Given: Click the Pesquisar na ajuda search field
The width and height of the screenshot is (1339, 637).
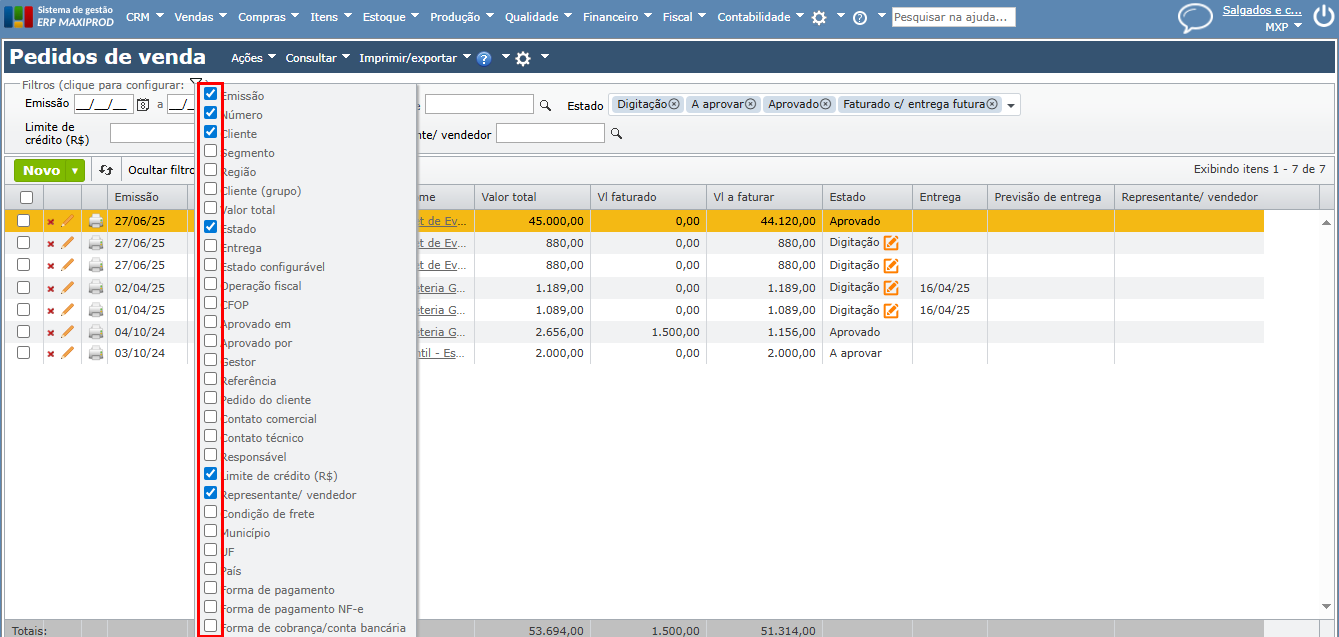Looking at the screenshot, I should point(953,17).
